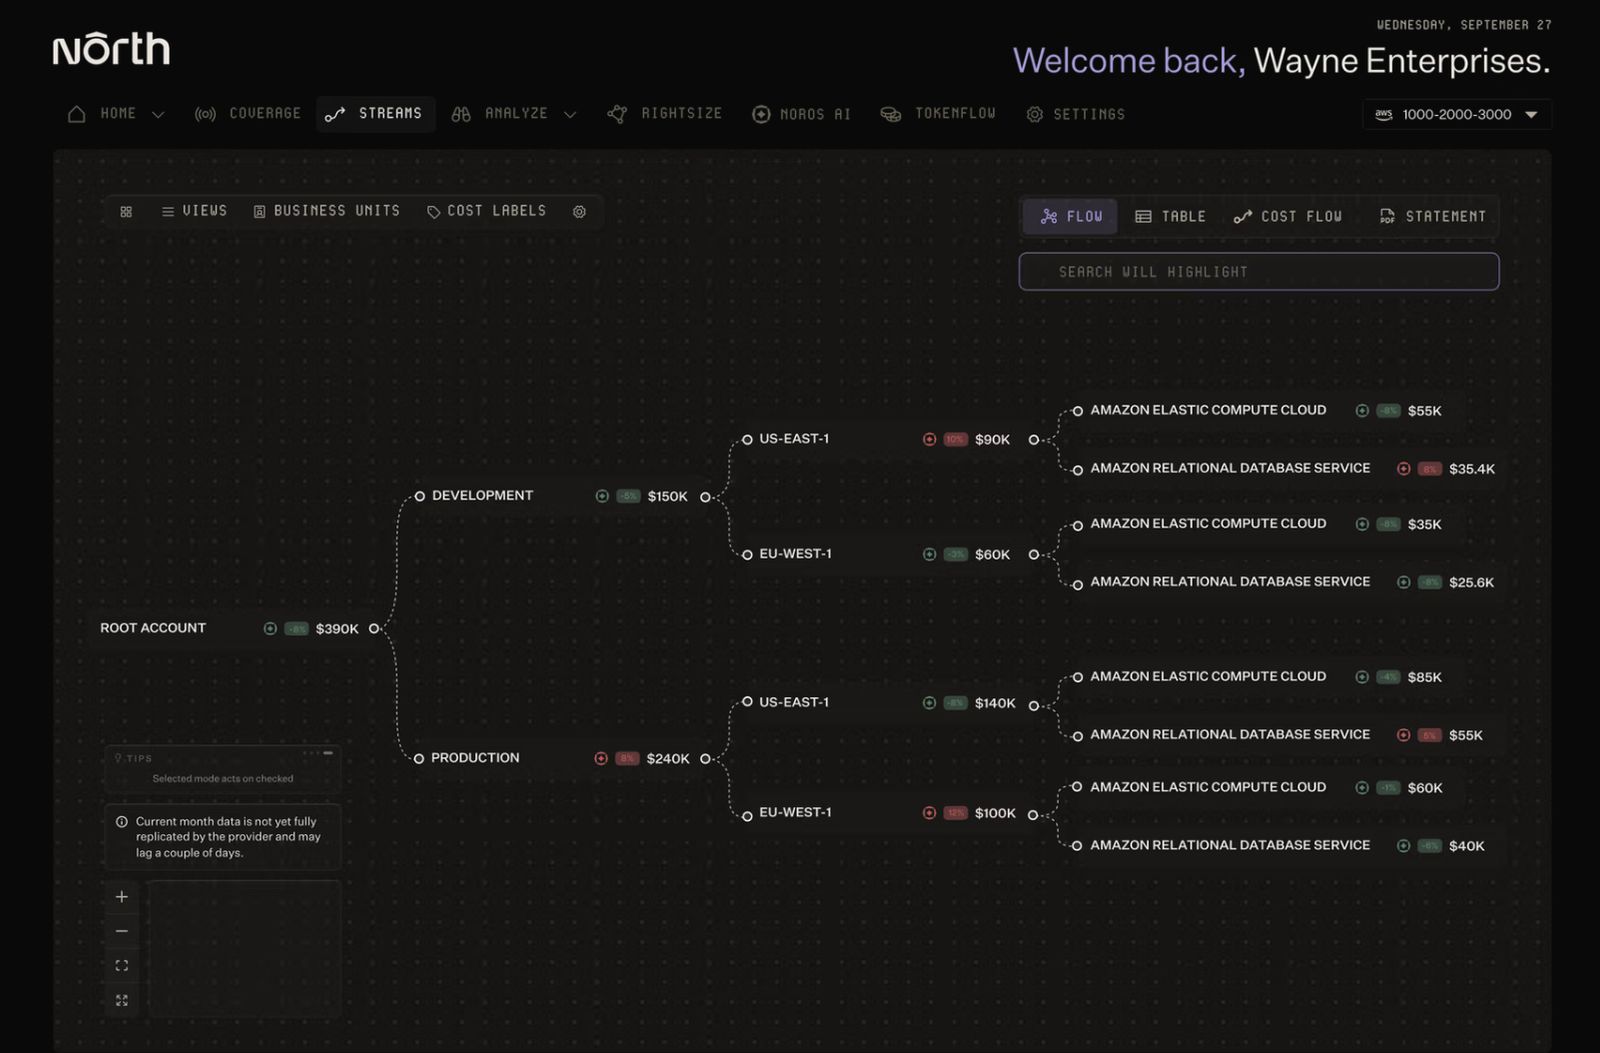Click Production red trend indicator icon
Viewport: 1600px width, 1053px height.
pos(601,758)
